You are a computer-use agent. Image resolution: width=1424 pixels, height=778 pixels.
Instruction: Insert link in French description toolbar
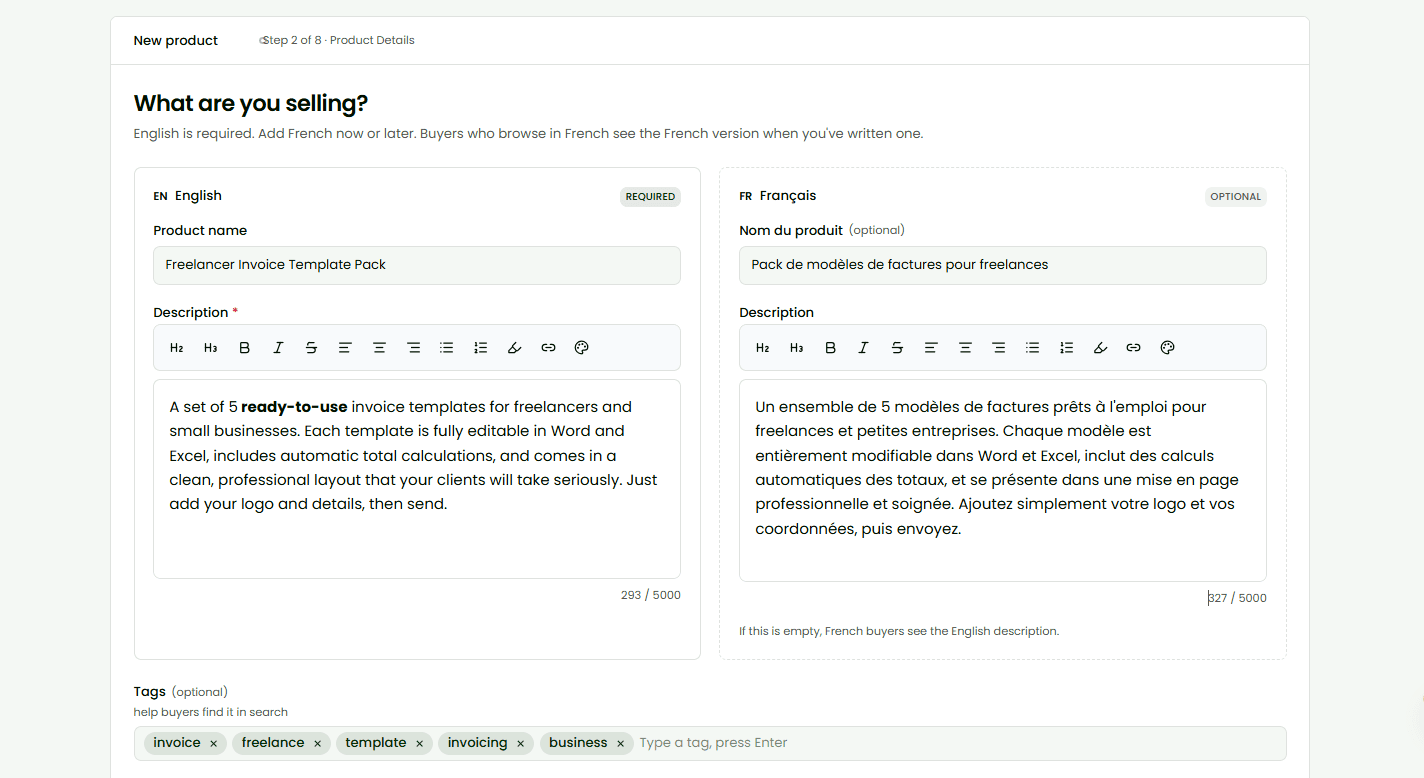[1133, 348]
